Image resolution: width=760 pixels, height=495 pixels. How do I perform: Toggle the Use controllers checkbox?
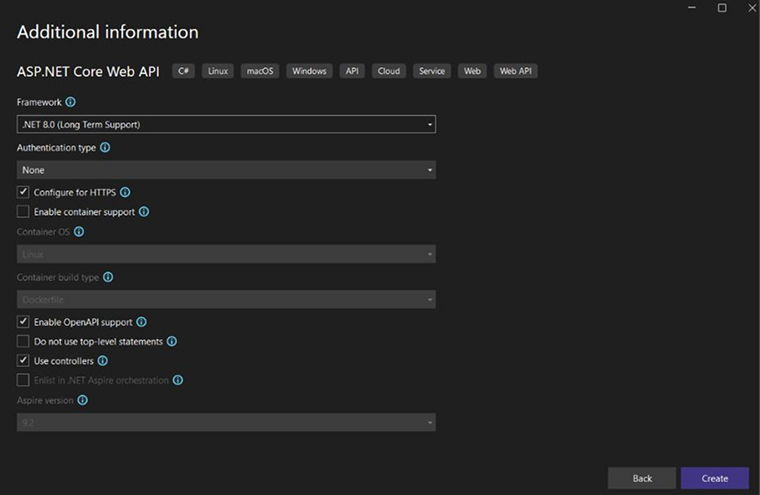click(23, 360)
